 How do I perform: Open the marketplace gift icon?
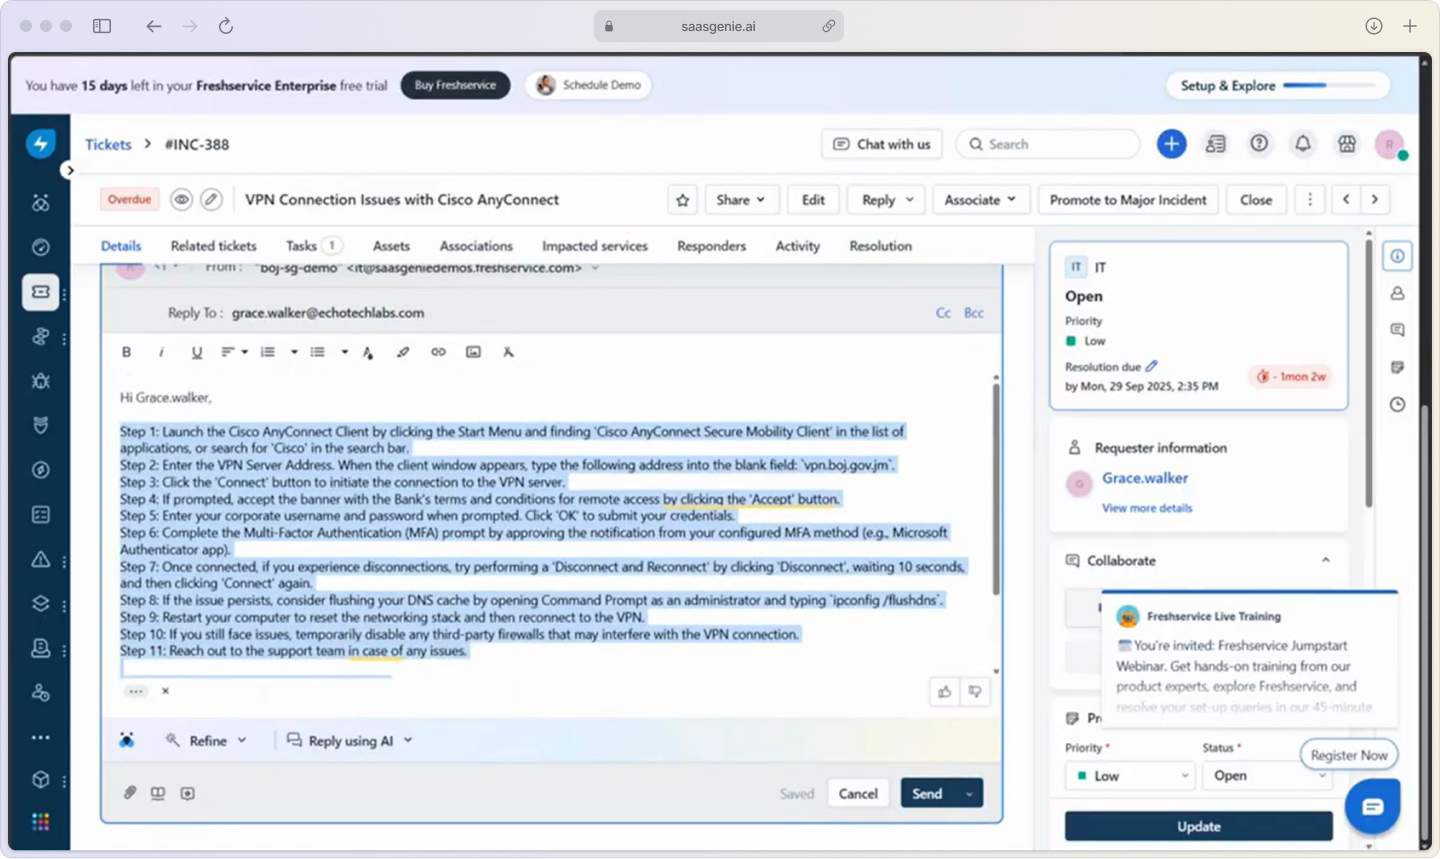[1347, 144]
